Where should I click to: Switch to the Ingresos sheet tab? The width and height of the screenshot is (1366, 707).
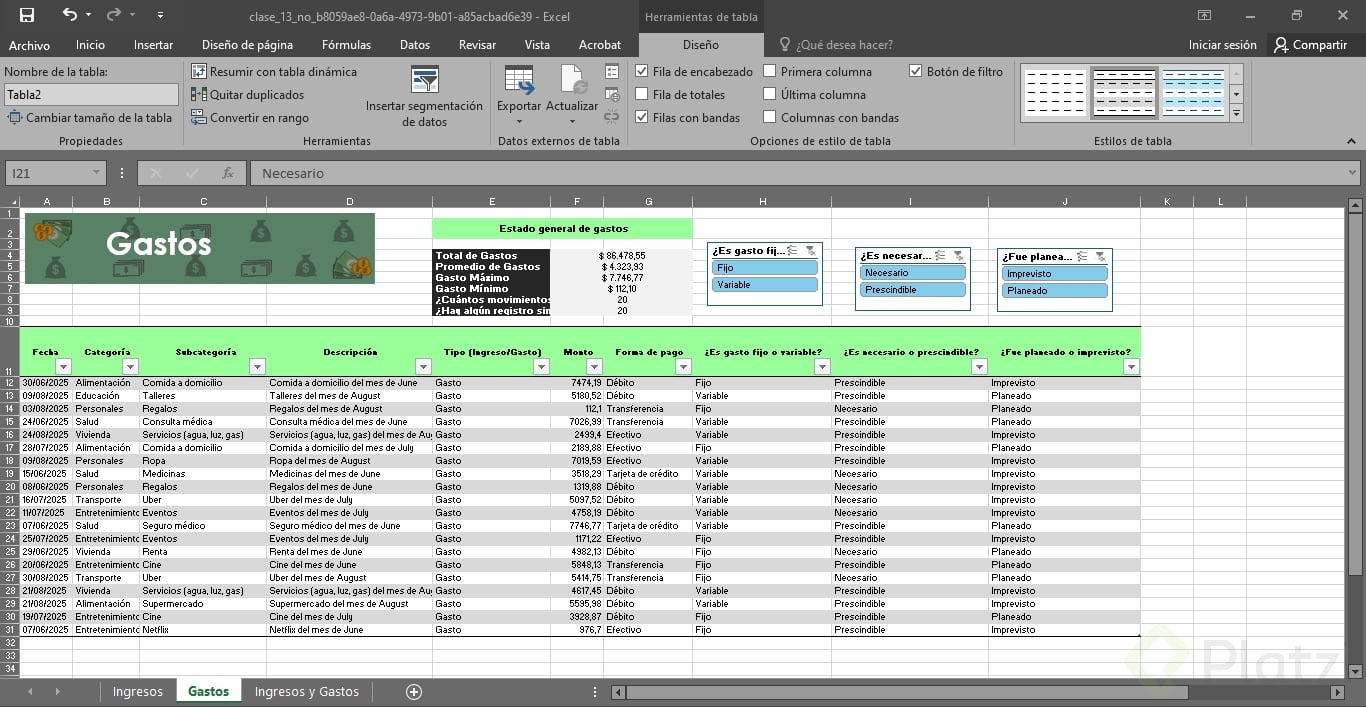137,692
